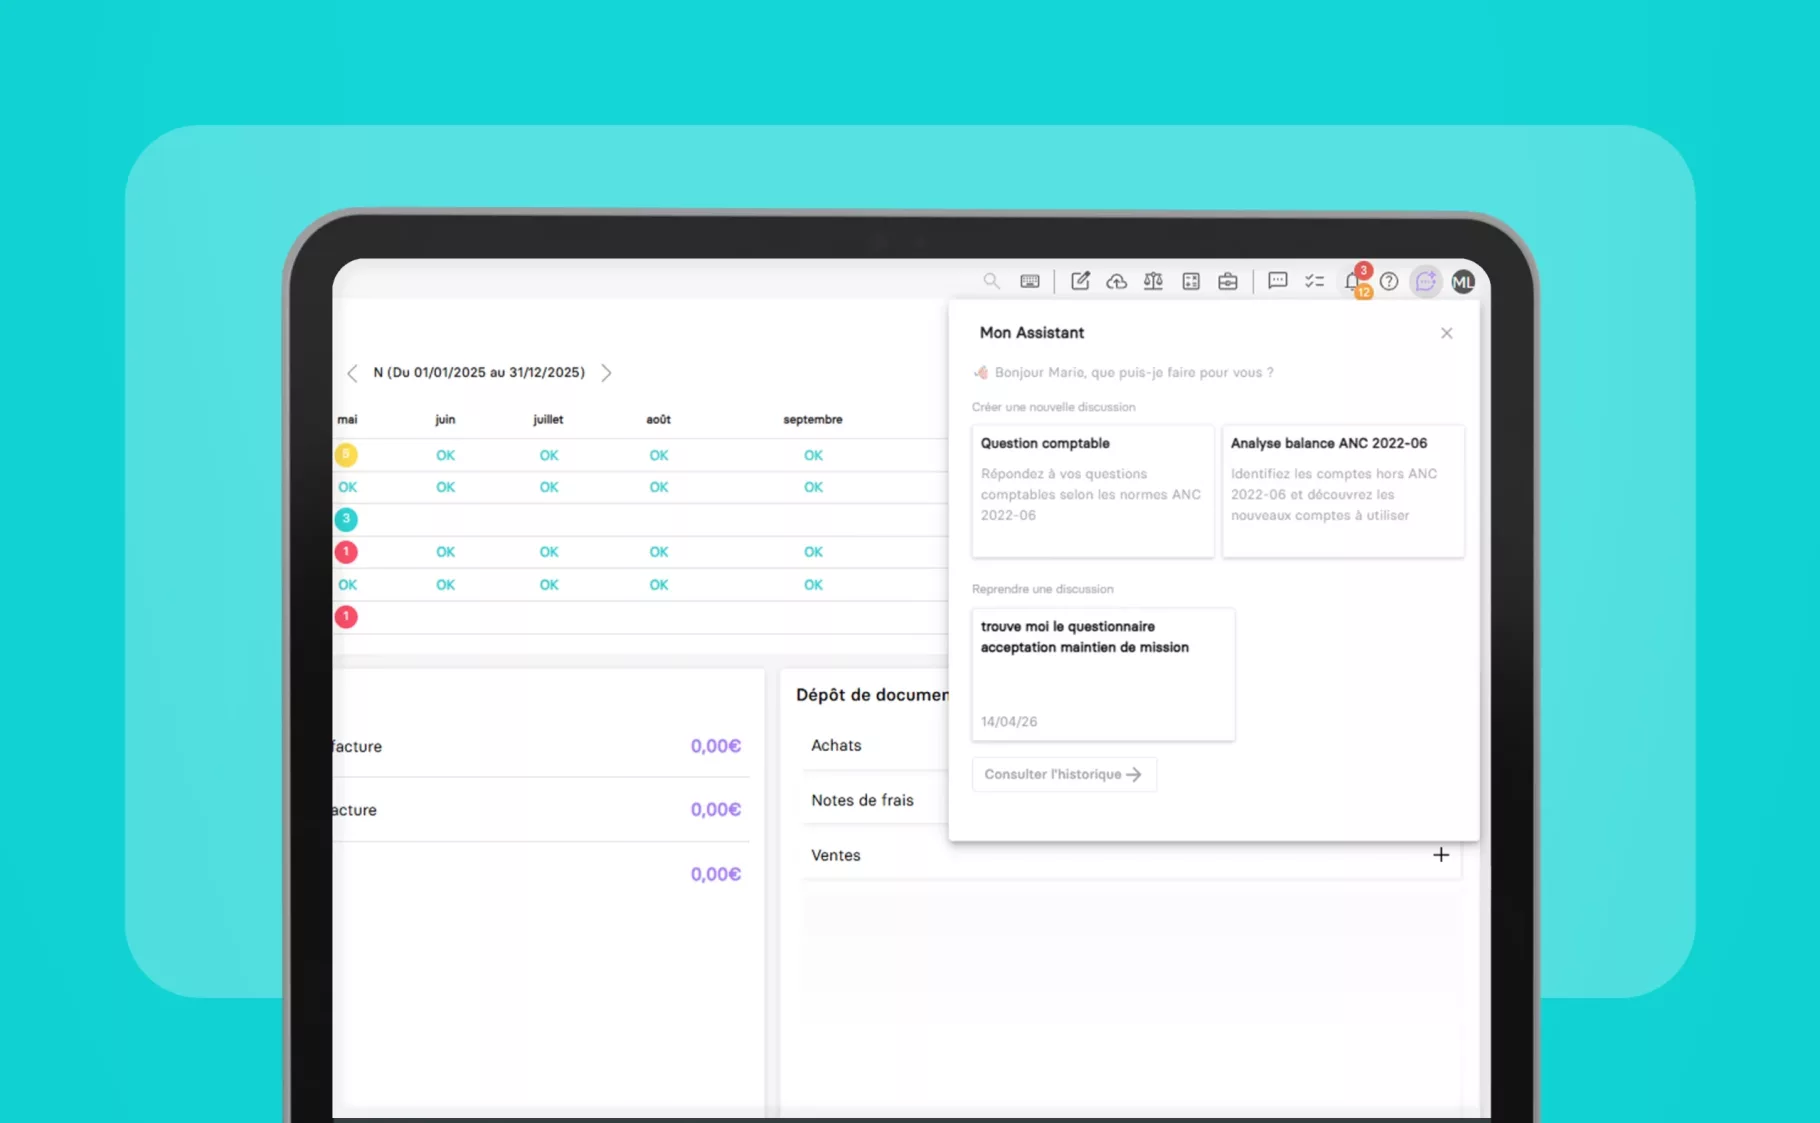Click the search magnifier icon
The width and height of the screenshot is (1820, 1123).
[991, 281]
